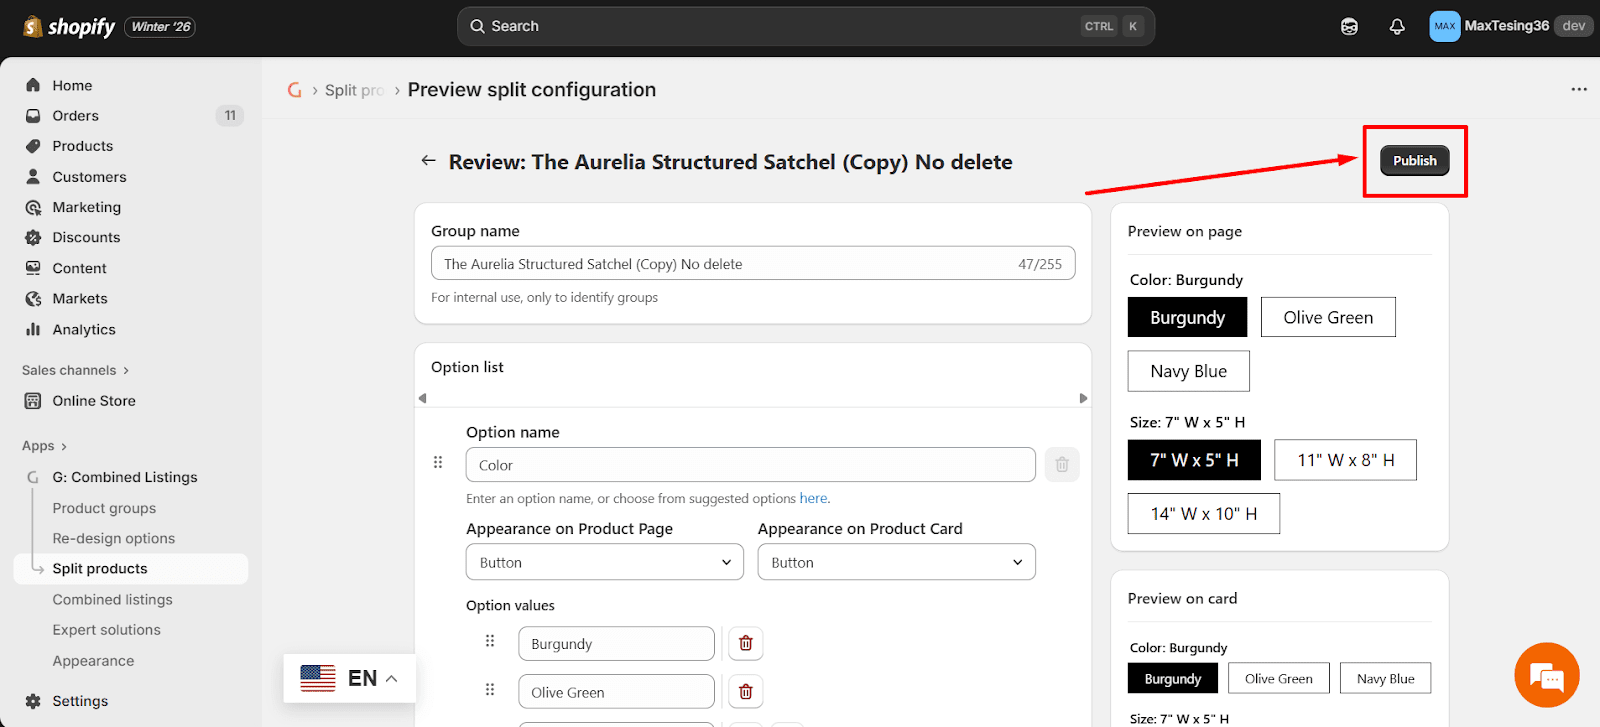Image resolution: width=1600 pixels, height=727 pixels.
Task: Click the Olive Green option value field
Action: tap(616, 692)
